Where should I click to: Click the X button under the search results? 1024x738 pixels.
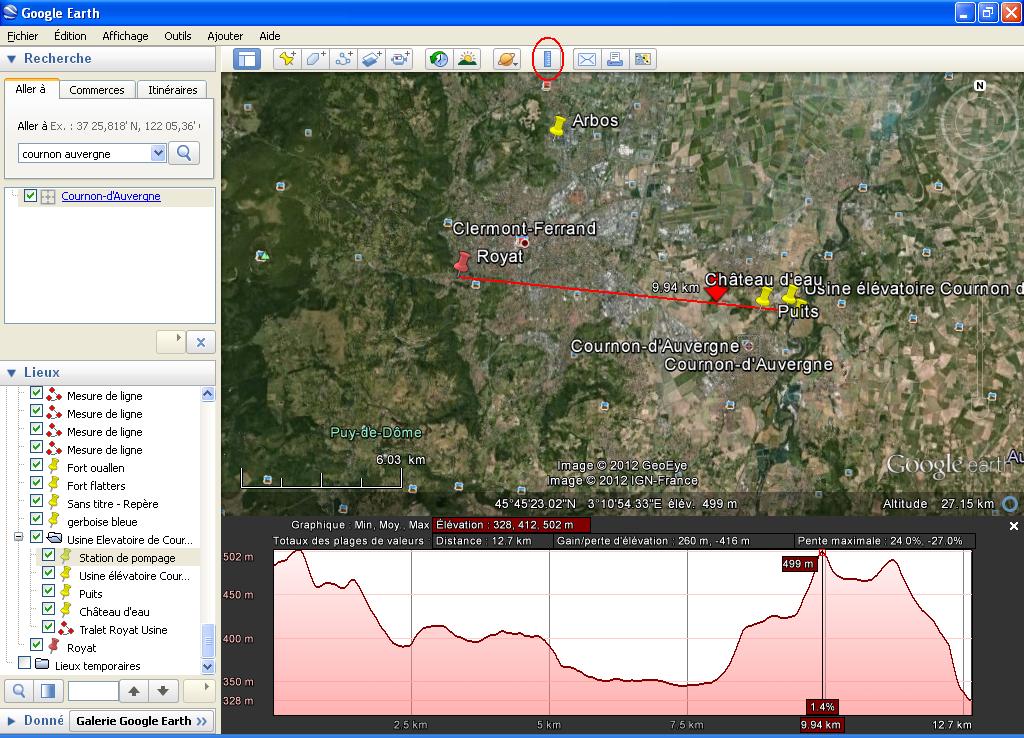[x=200, y=342]
